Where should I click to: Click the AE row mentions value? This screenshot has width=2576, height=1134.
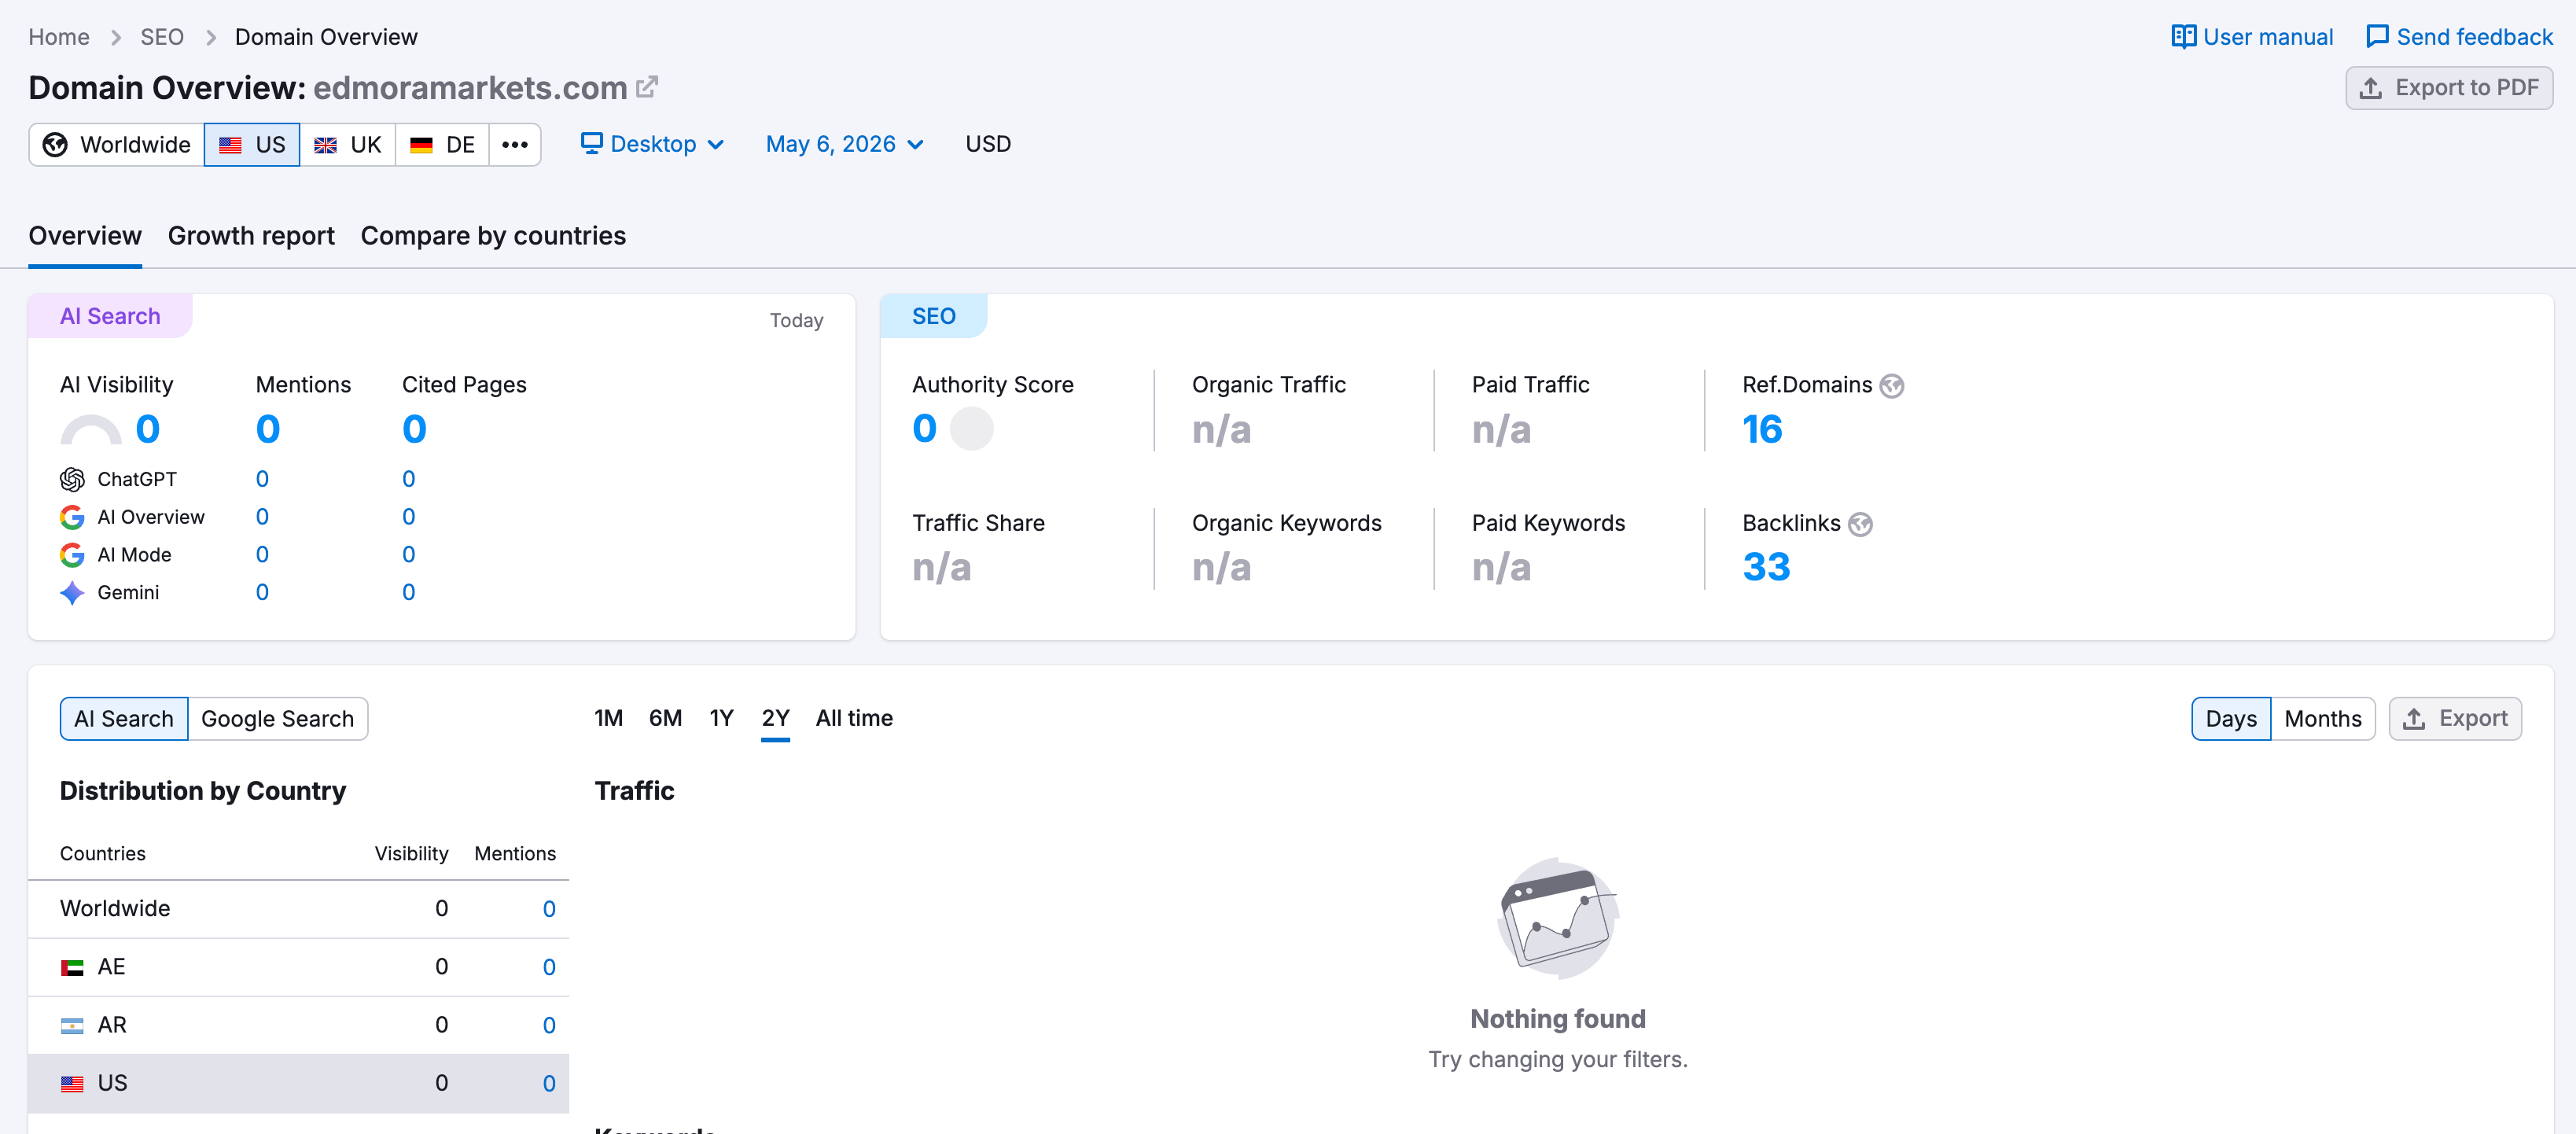pyautogui.click(x=549, y=968)
